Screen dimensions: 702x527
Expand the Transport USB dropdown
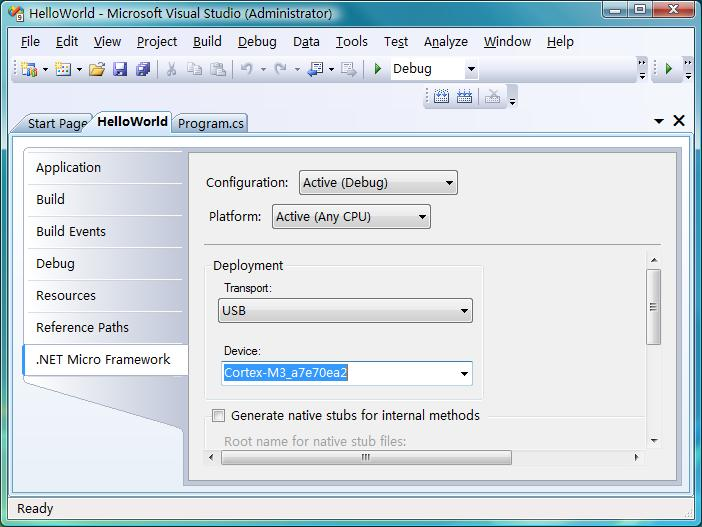coord(345,311)
